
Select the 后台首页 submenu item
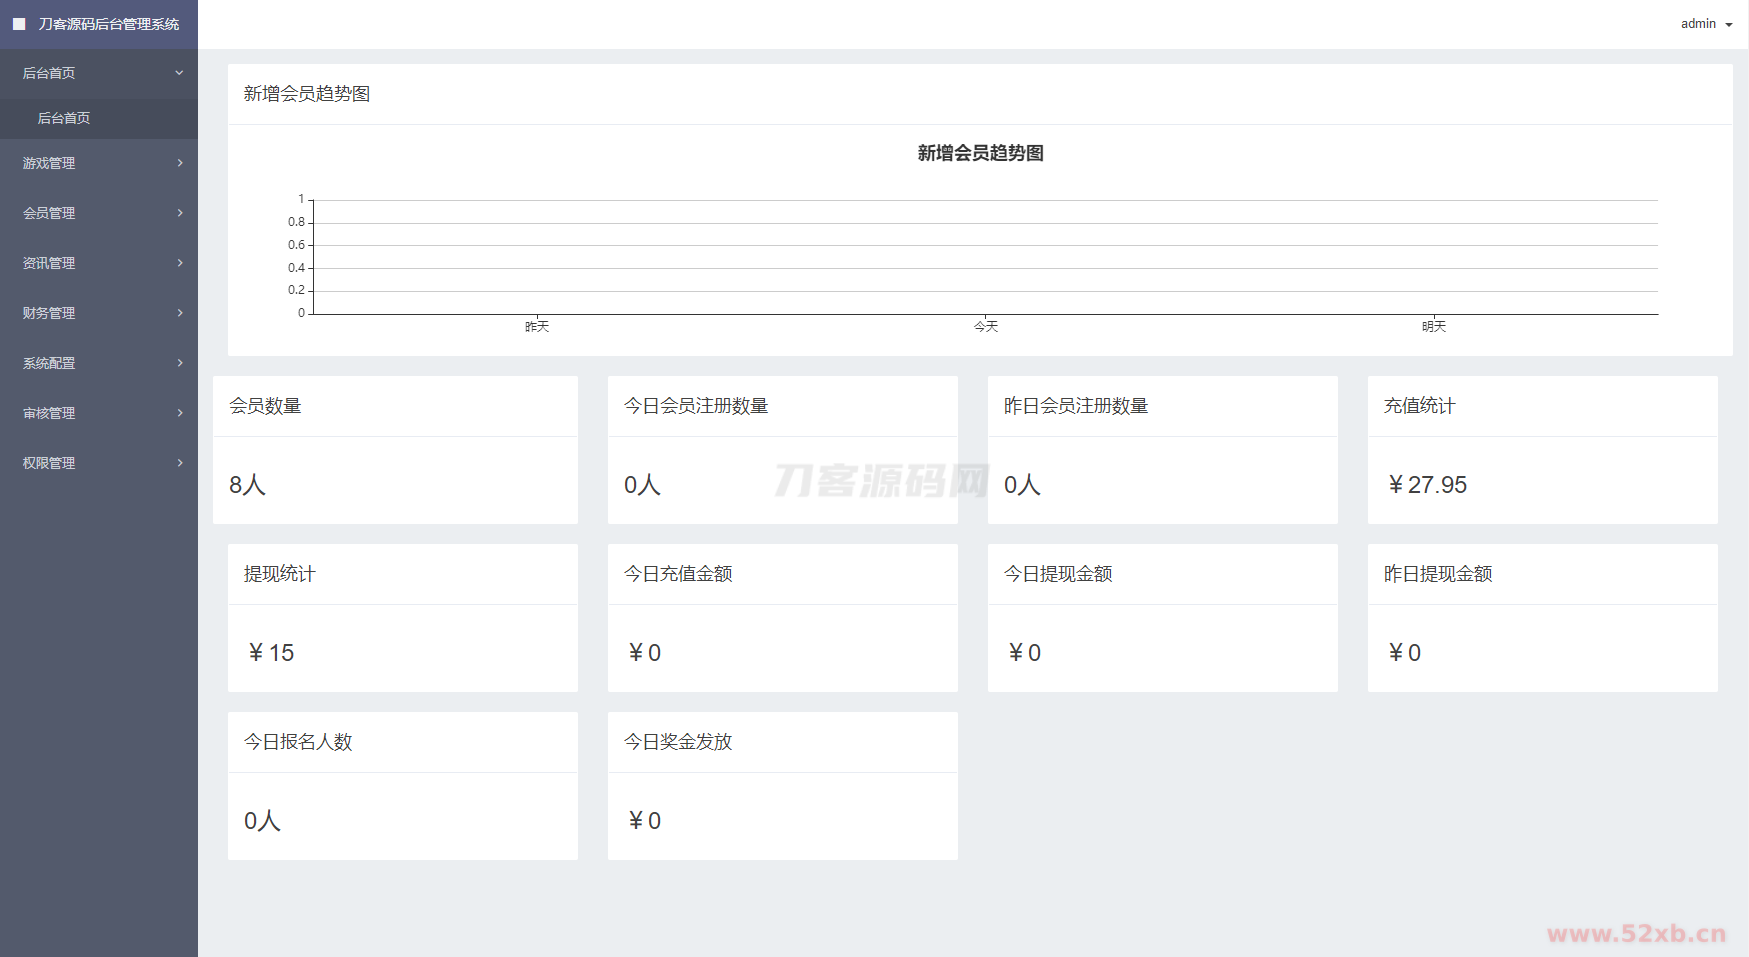pos(64,118)
